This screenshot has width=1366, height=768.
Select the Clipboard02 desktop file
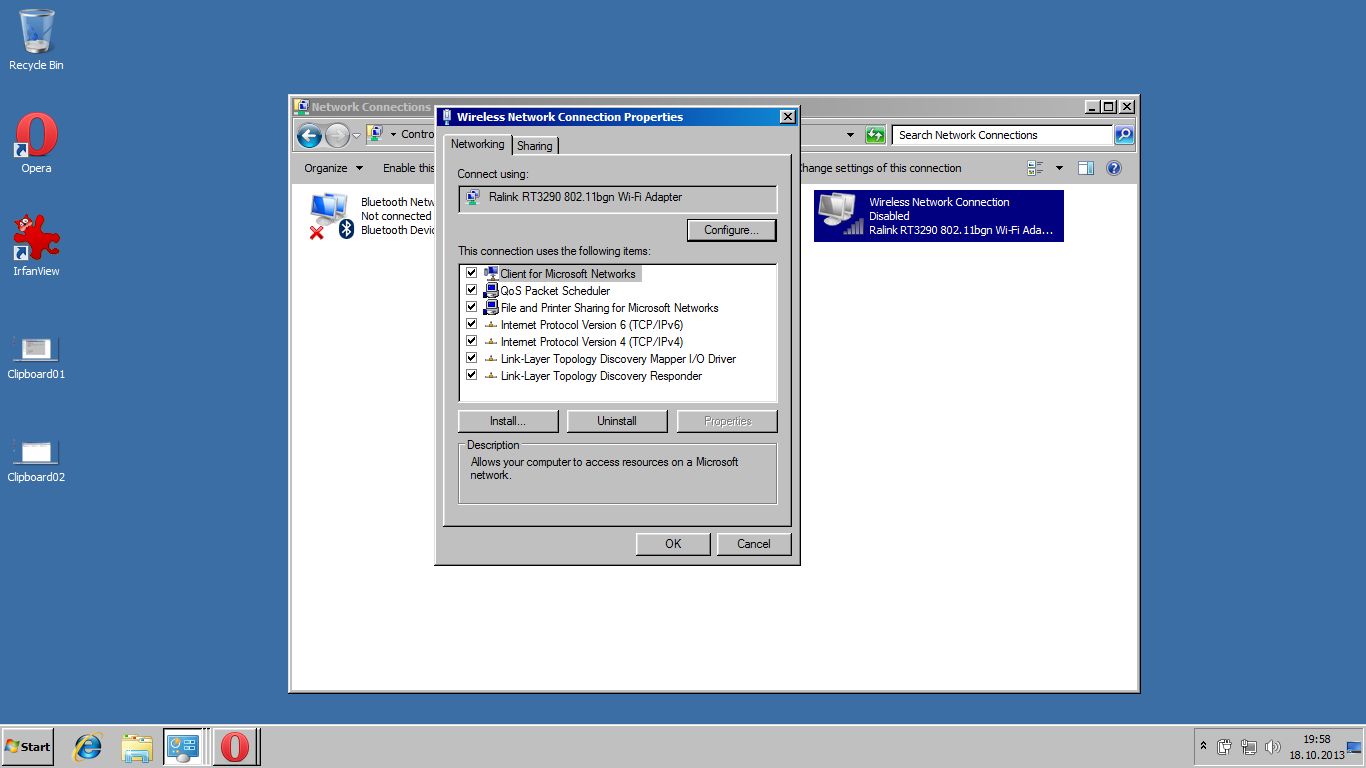36,461
